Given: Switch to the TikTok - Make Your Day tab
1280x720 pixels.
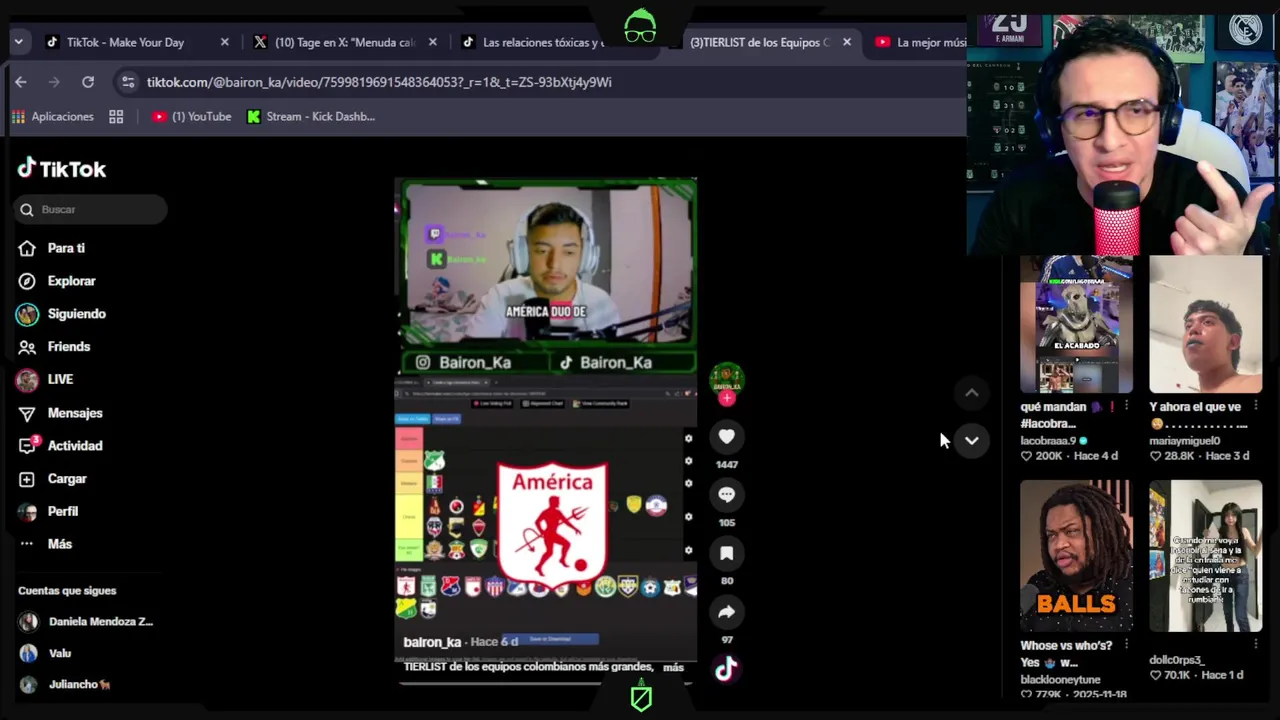Looking at the screenshot, I should click(x=125, y=42).
